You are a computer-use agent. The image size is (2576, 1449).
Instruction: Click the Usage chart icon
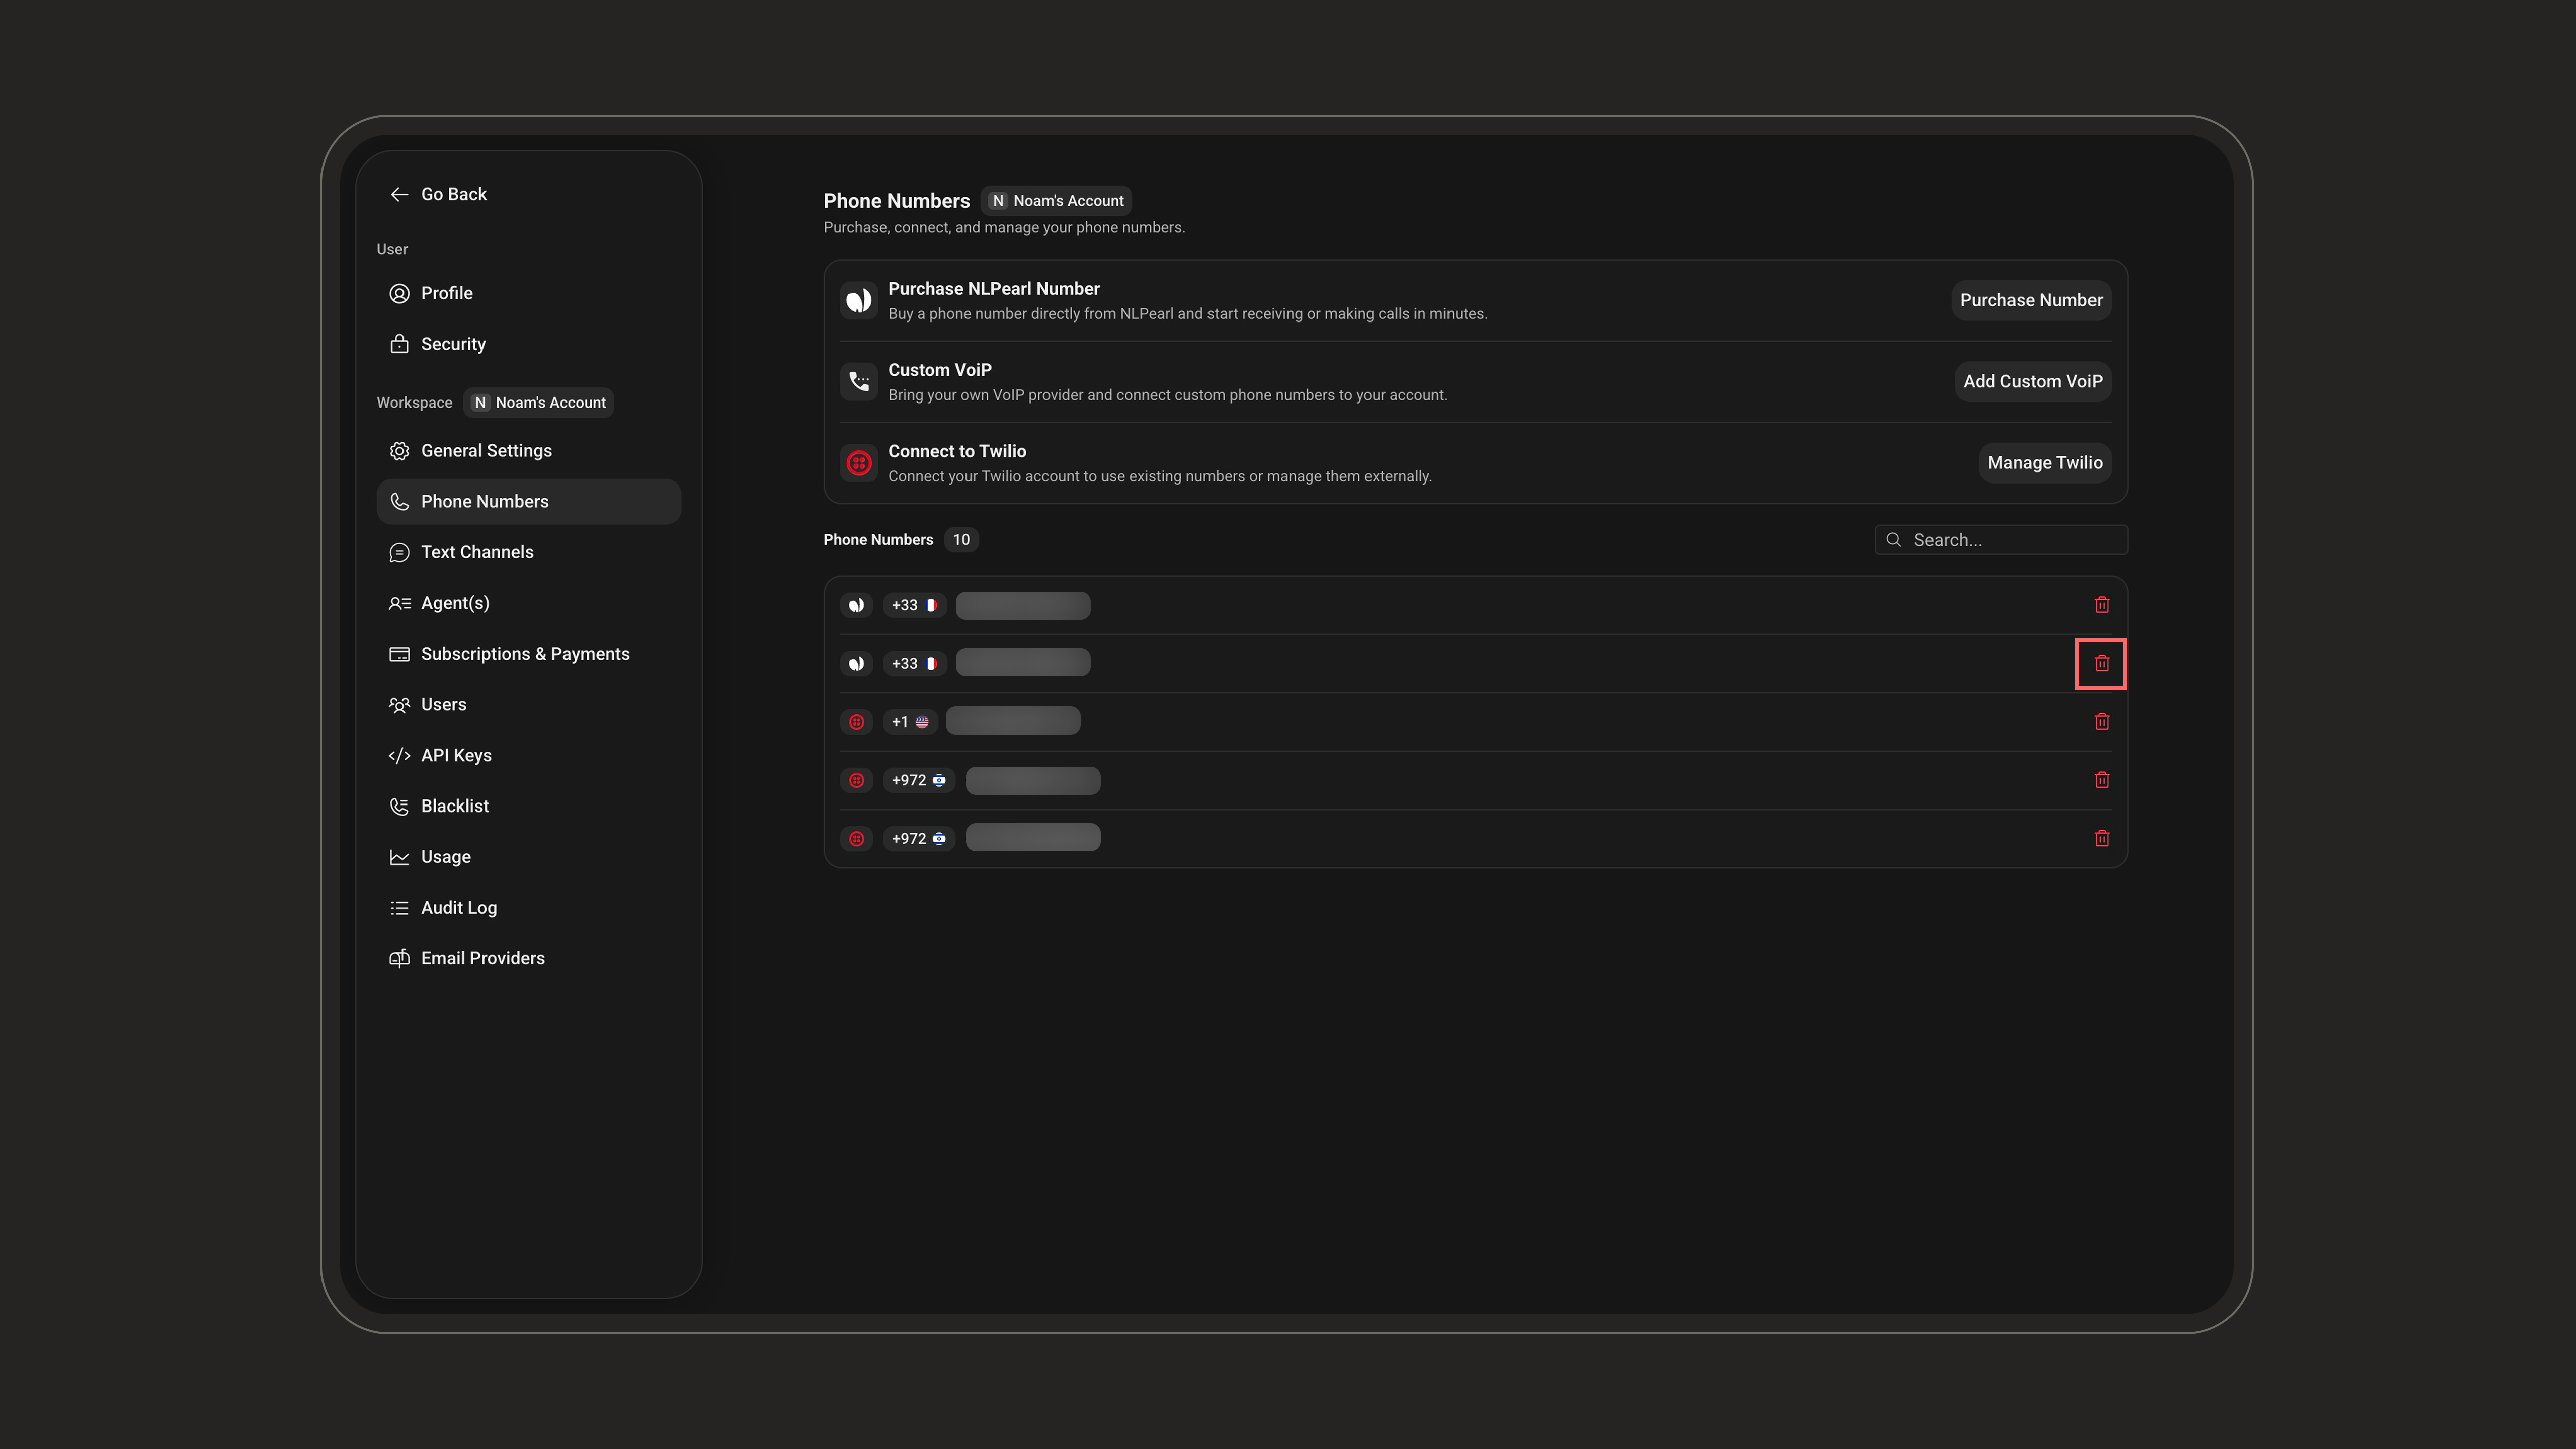click(x=399, y=857)
